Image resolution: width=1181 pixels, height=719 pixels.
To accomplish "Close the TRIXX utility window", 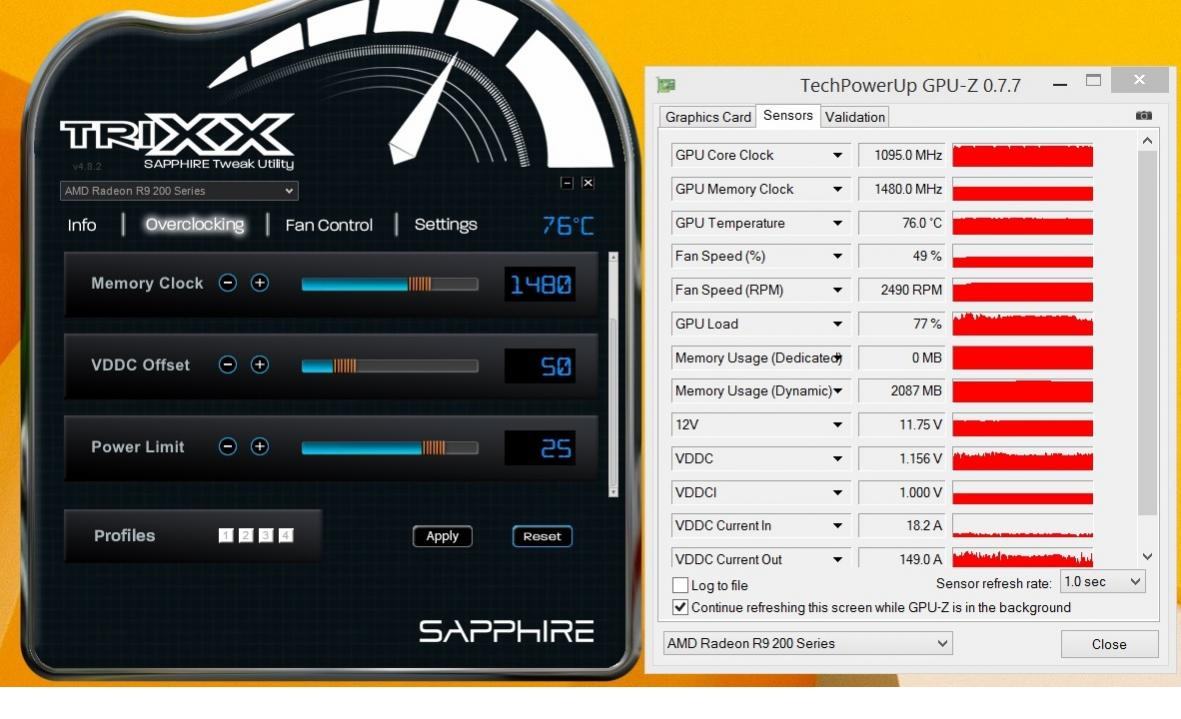I will pos(588,183).
